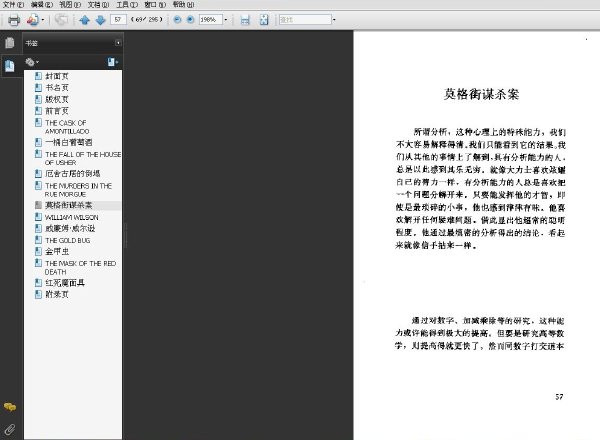Screen dimensions: 600x440
Task: Open the Create PDF dropdown arrow
Action: pyautogui.click(x=42, y=20)
